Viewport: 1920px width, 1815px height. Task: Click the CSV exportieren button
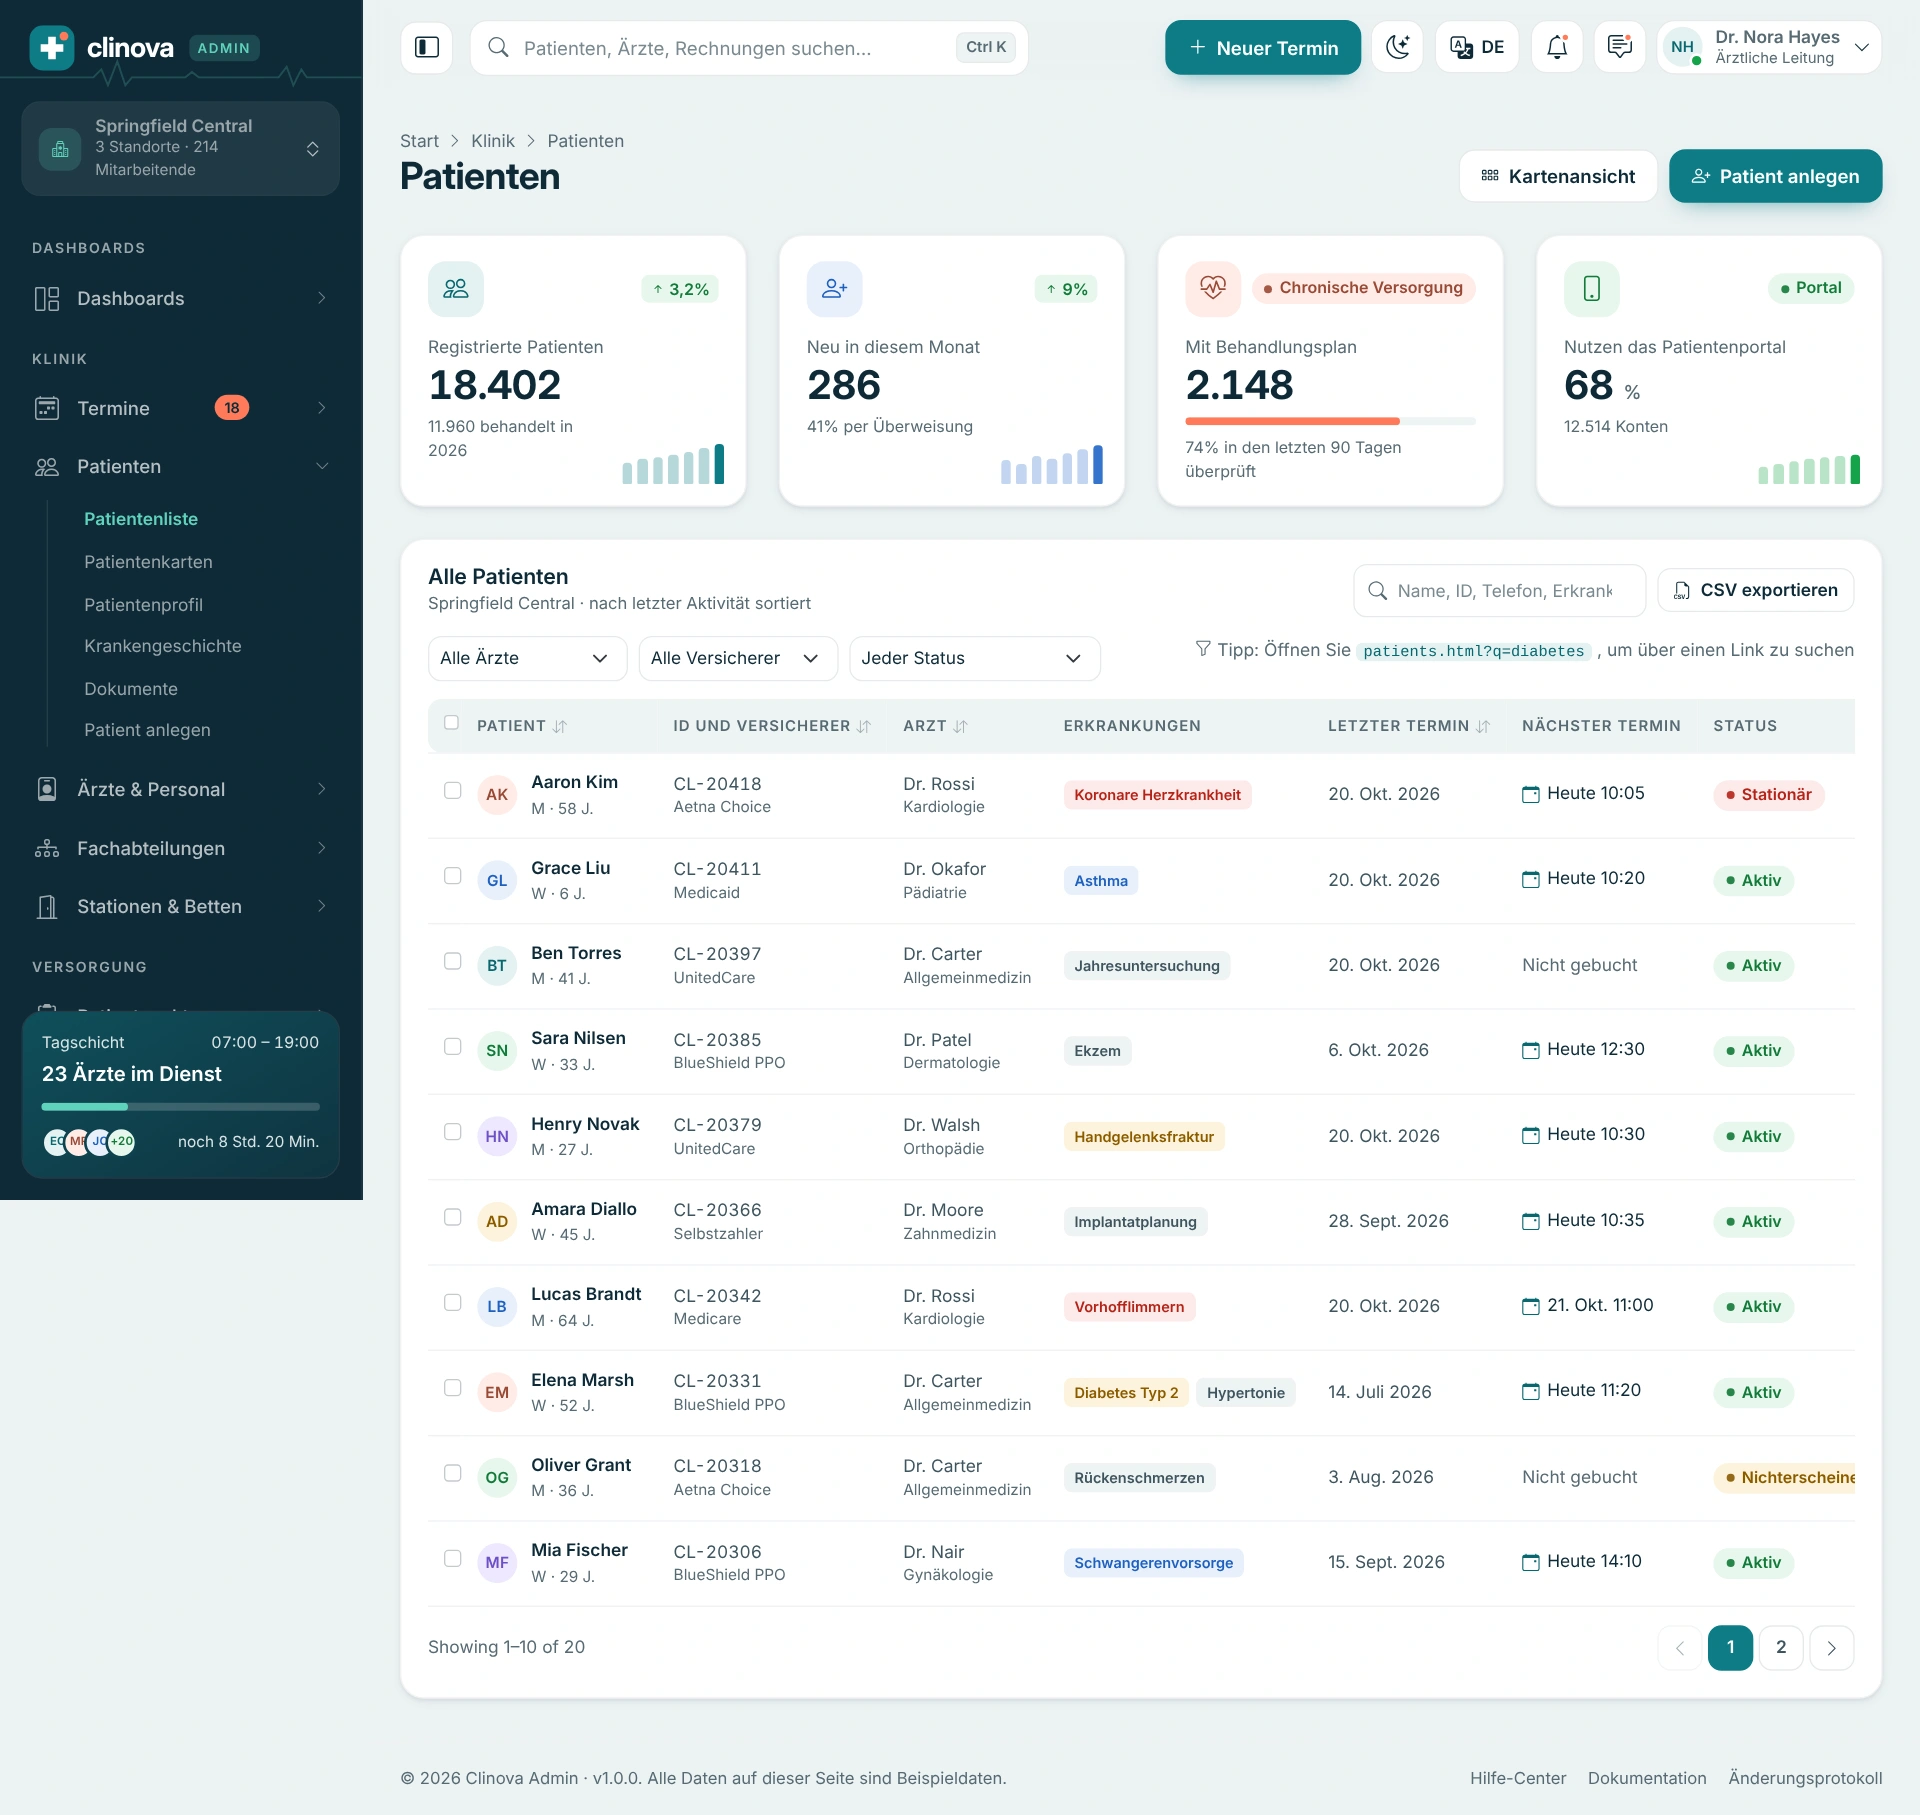click(x=1755, y=591)
